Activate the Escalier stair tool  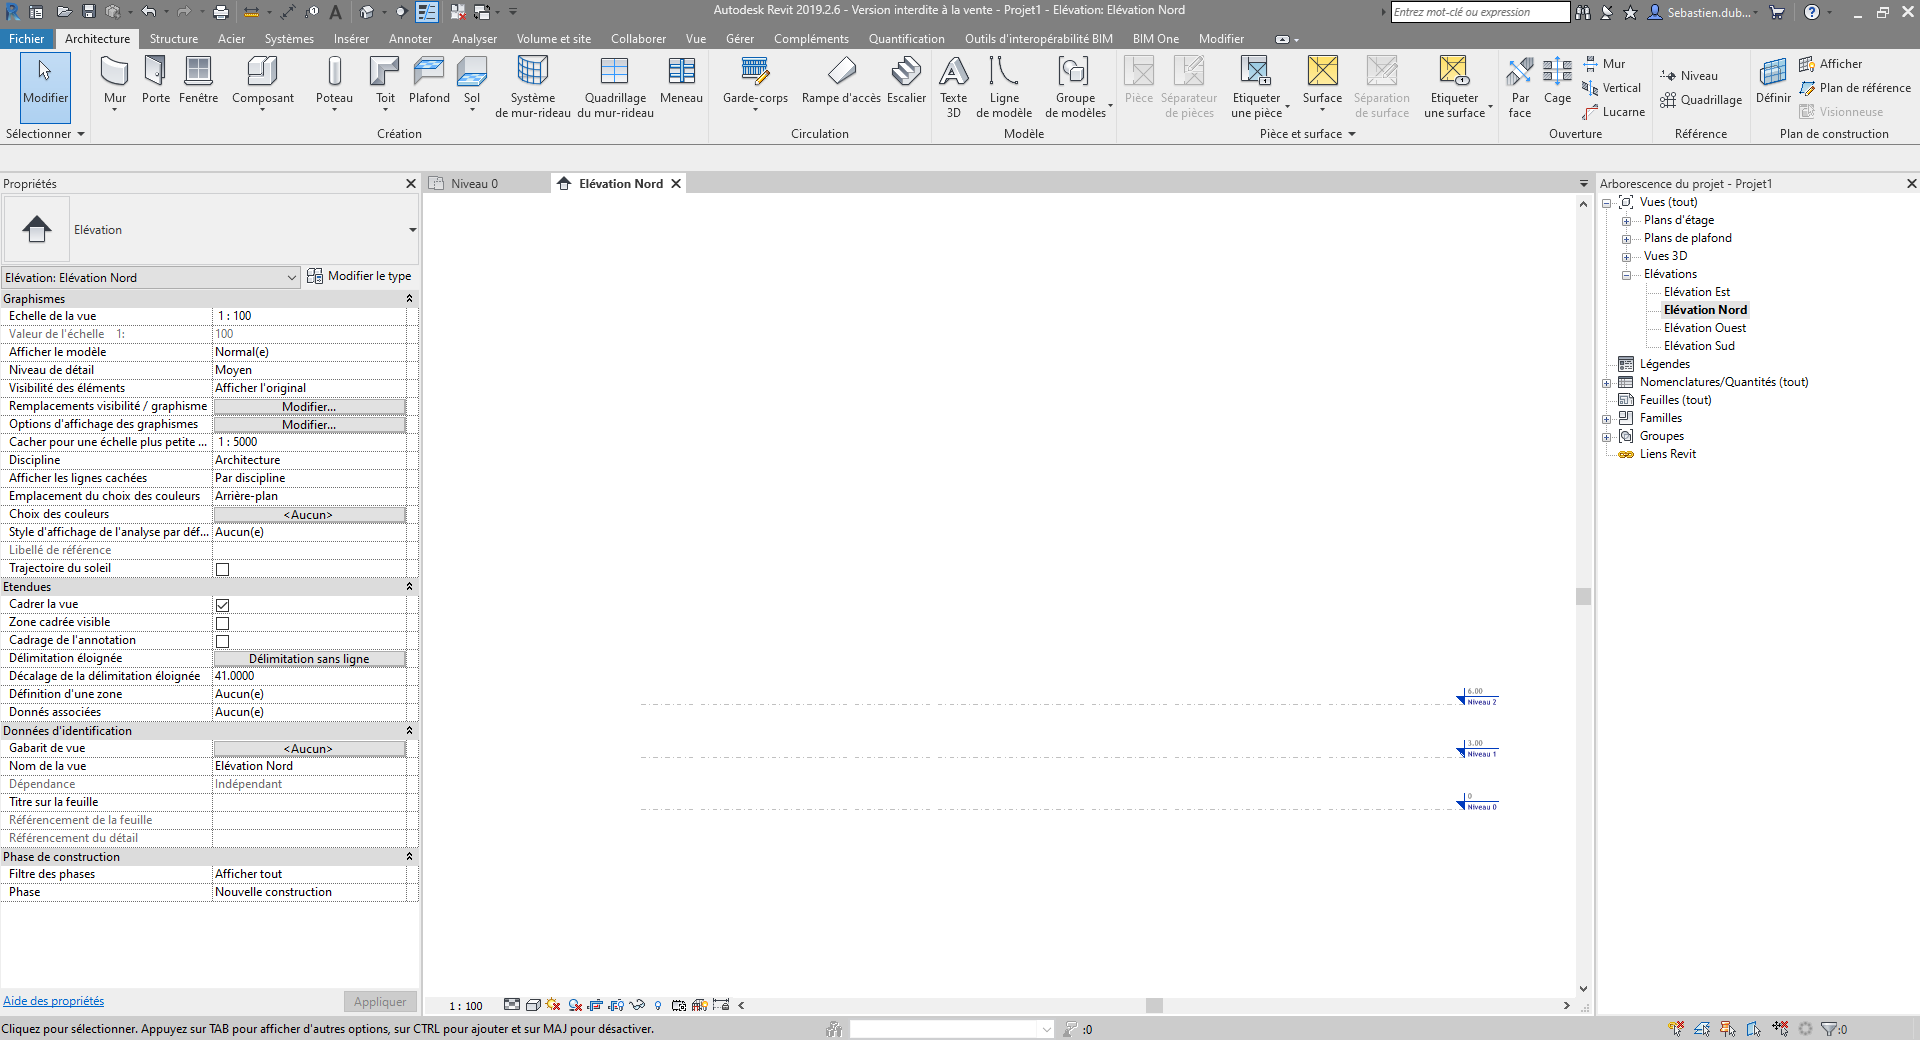906,80
